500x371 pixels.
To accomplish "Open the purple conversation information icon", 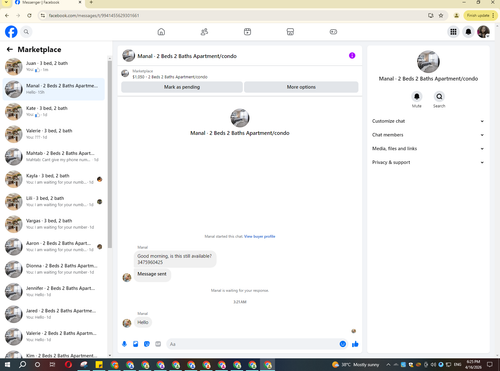I will coord(352,56).
